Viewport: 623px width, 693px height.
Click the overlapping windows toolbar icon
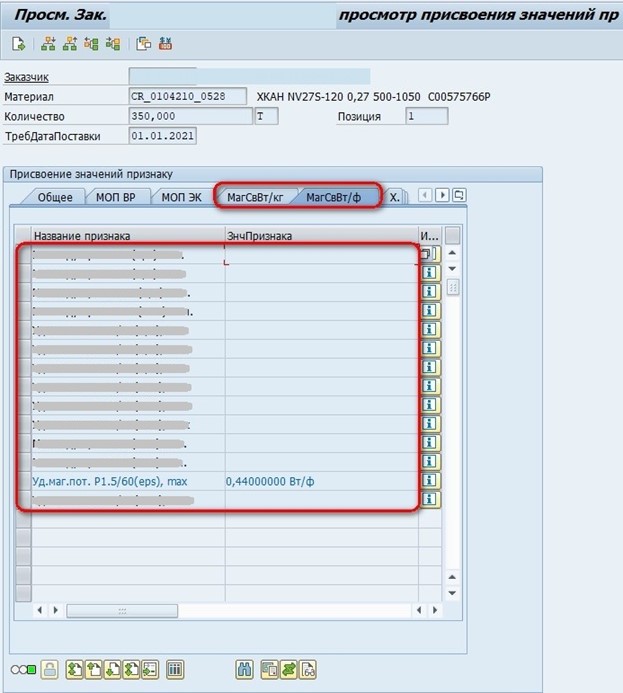(144, 44)
